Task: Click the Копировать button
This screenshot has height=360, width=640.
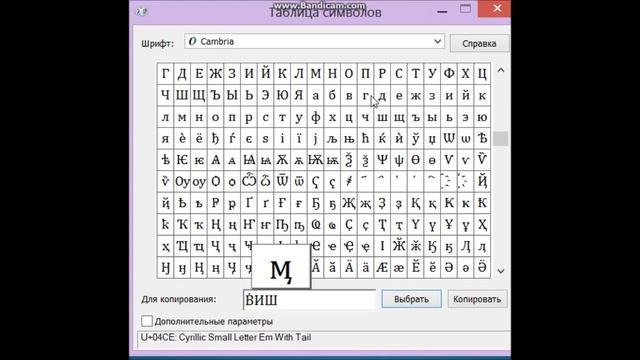Action: pyautogui.click(x=477, y=299)
